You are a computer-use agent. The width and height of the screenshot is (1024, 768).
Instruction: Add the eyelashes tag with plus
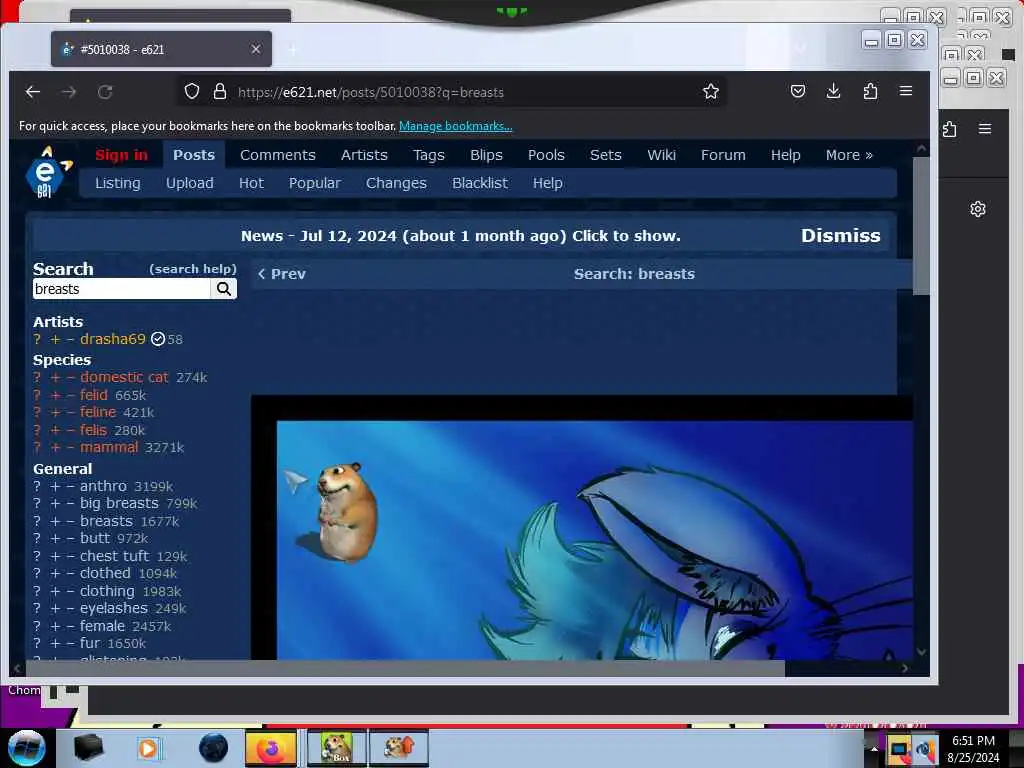pyautogui.click(x=56, y=609)
